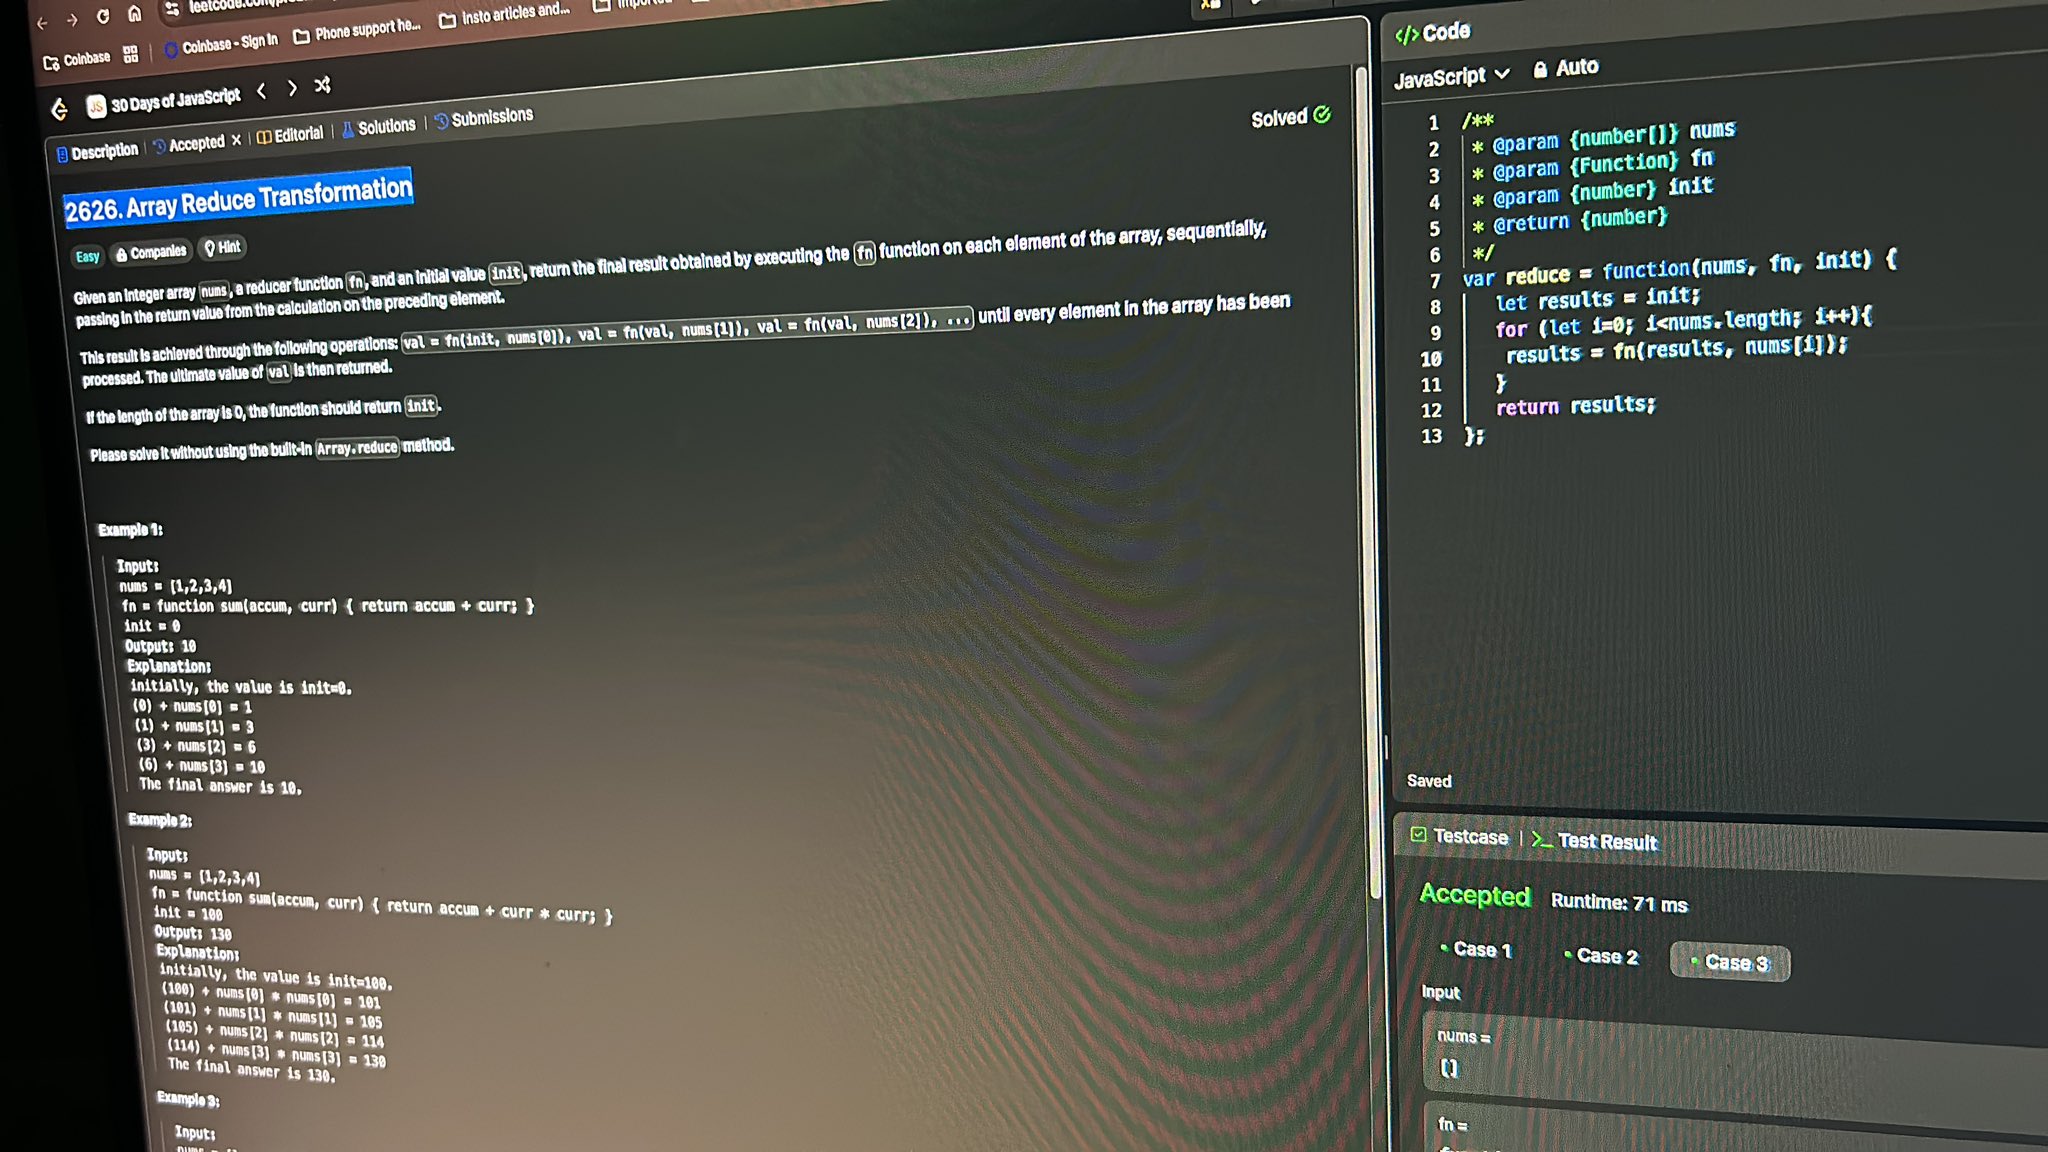Open the apps grid icon in bookmarks bar
This screenshot has width=2048, height=1152.
tap(131, 54)
